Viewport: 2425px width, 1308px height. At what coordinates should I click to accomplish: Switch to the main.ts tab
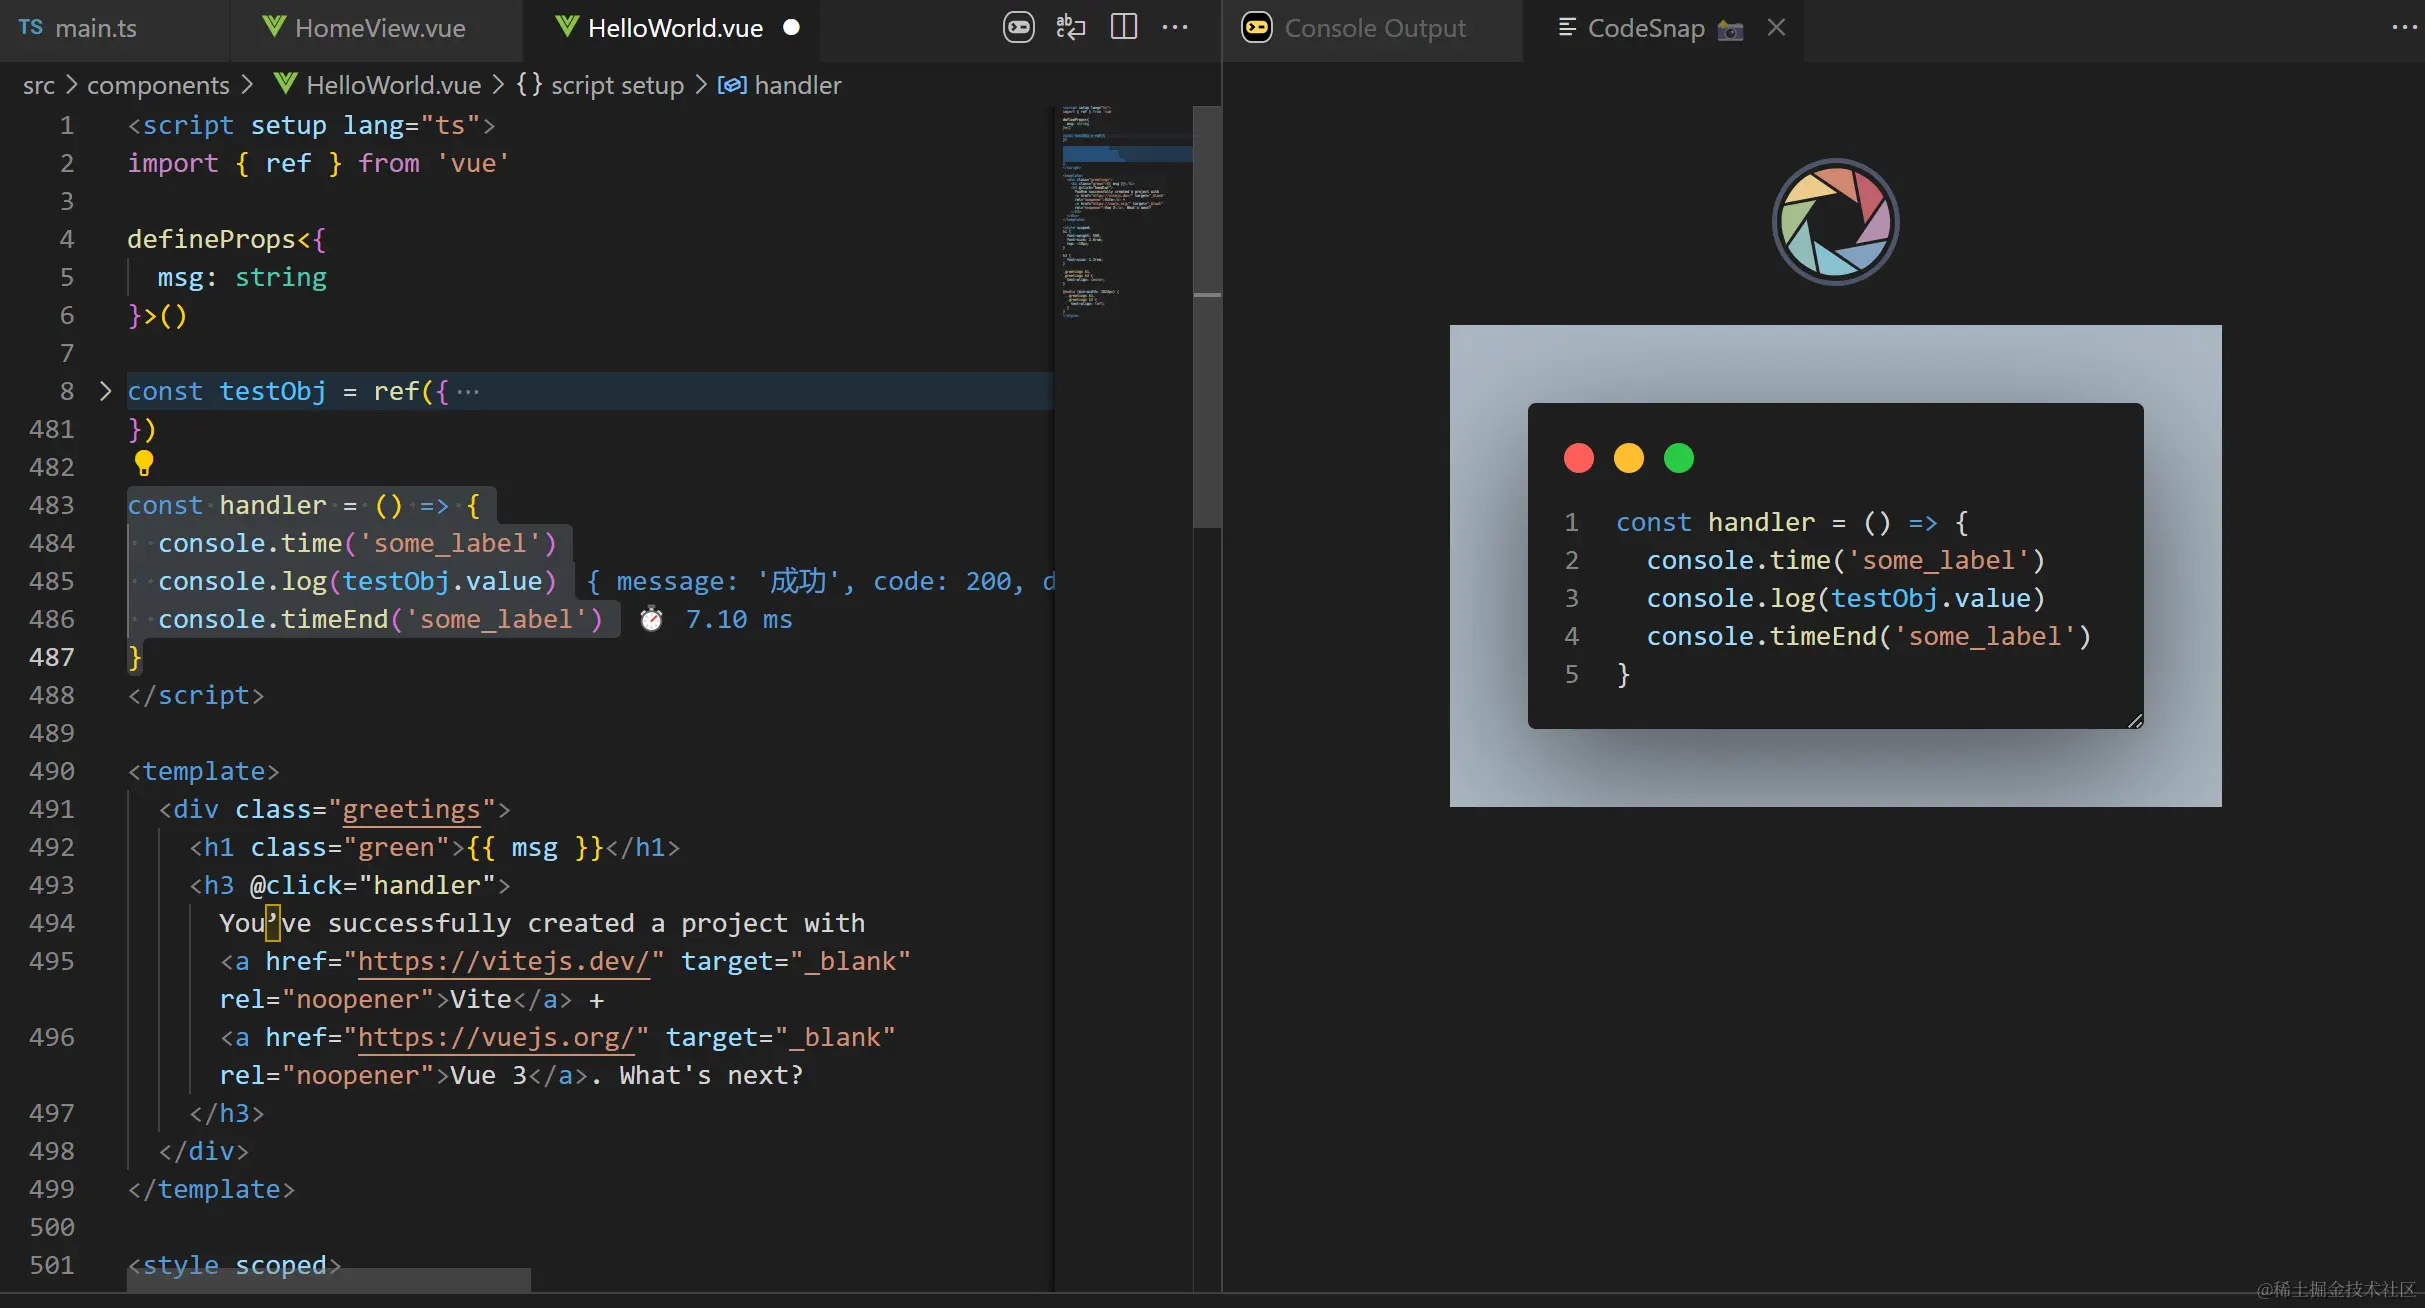[95, 28]
